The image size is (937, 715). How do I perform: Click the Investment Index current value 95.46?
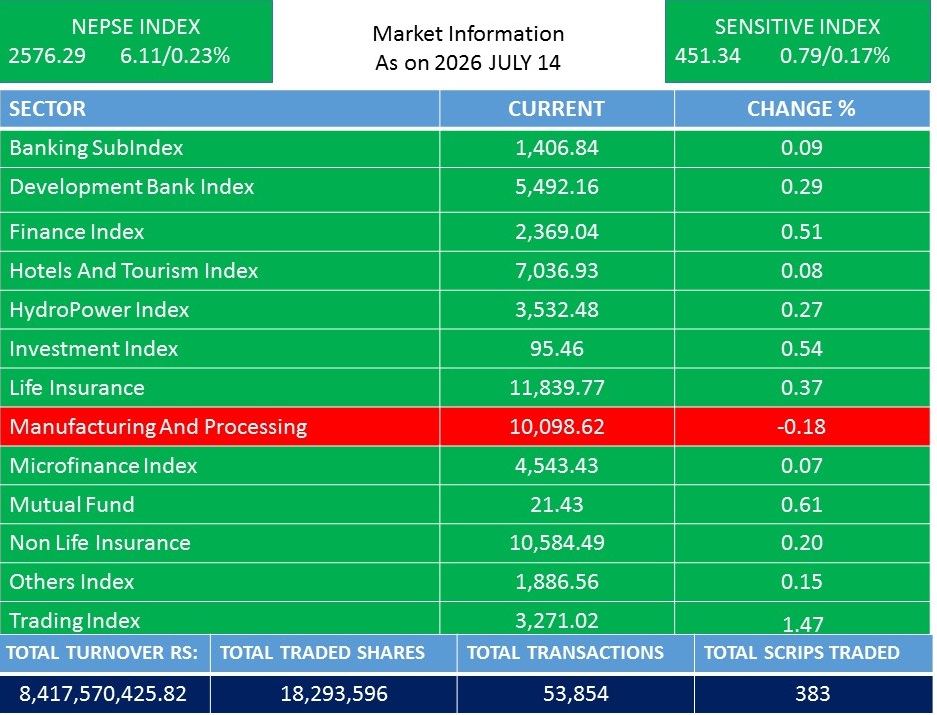[556, 349]
